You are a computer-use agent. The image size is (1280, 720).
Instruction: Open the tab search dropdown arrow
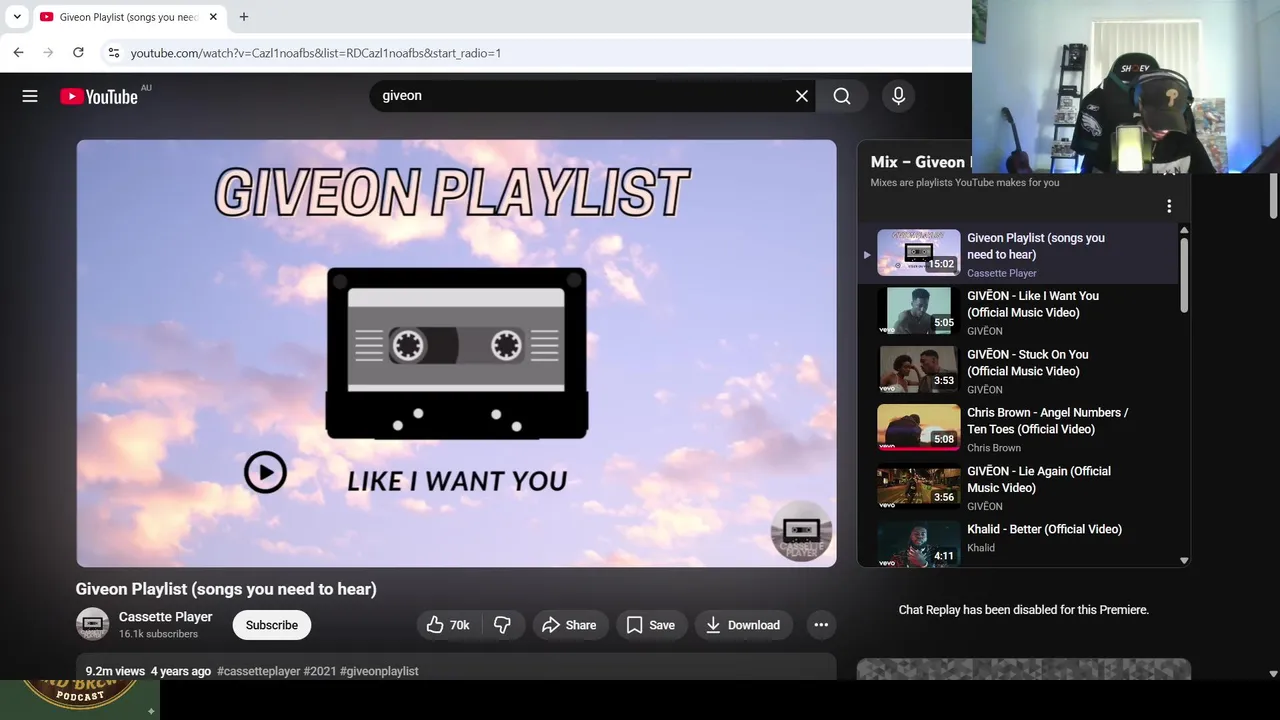pos(17,17)
